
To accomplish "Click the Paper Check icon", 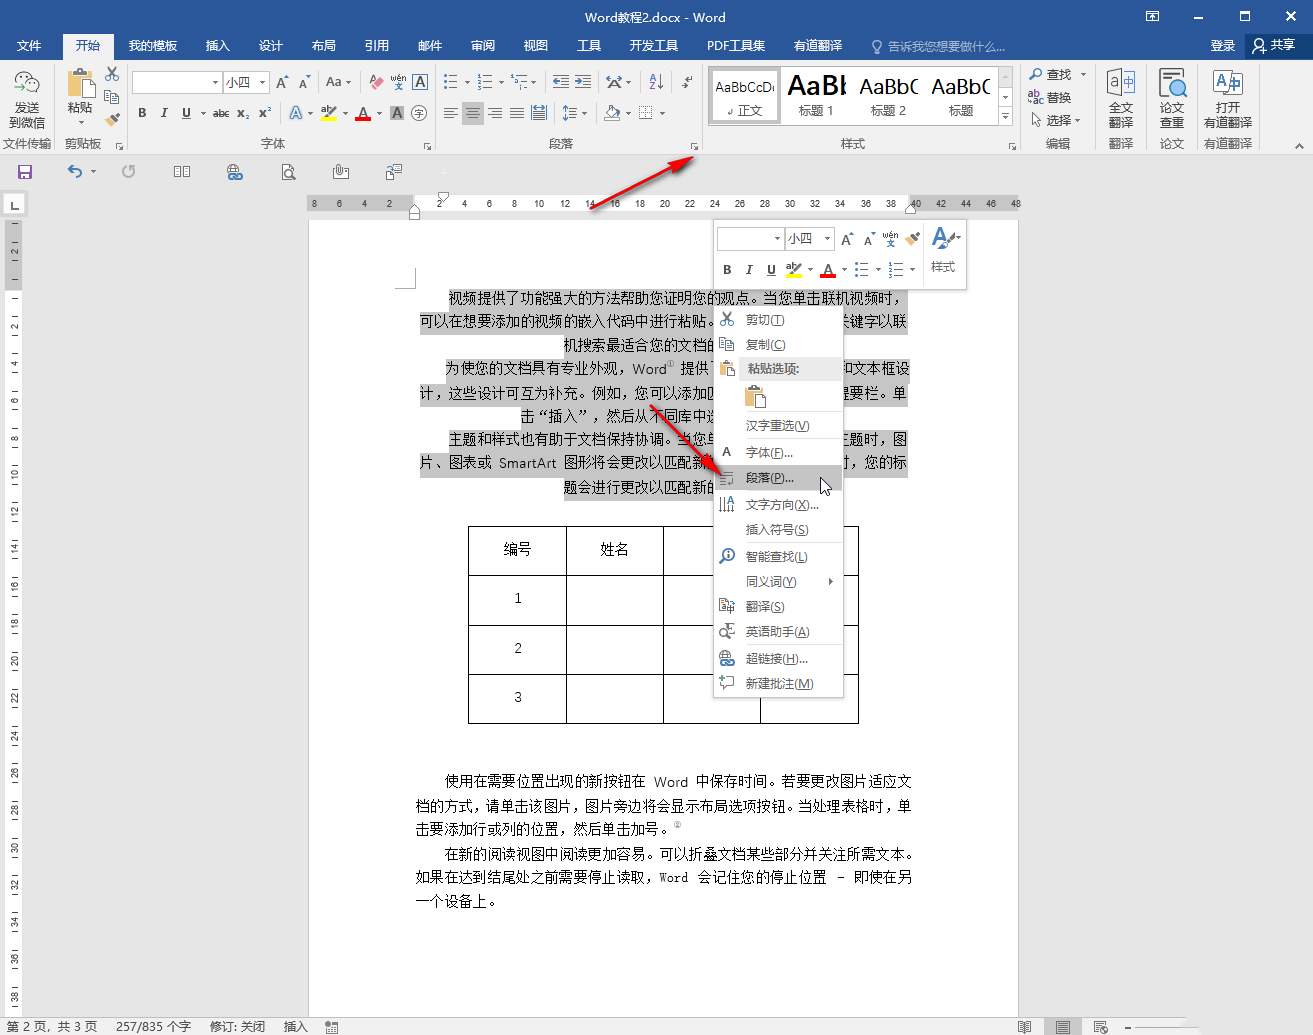I will point(1172,99).
